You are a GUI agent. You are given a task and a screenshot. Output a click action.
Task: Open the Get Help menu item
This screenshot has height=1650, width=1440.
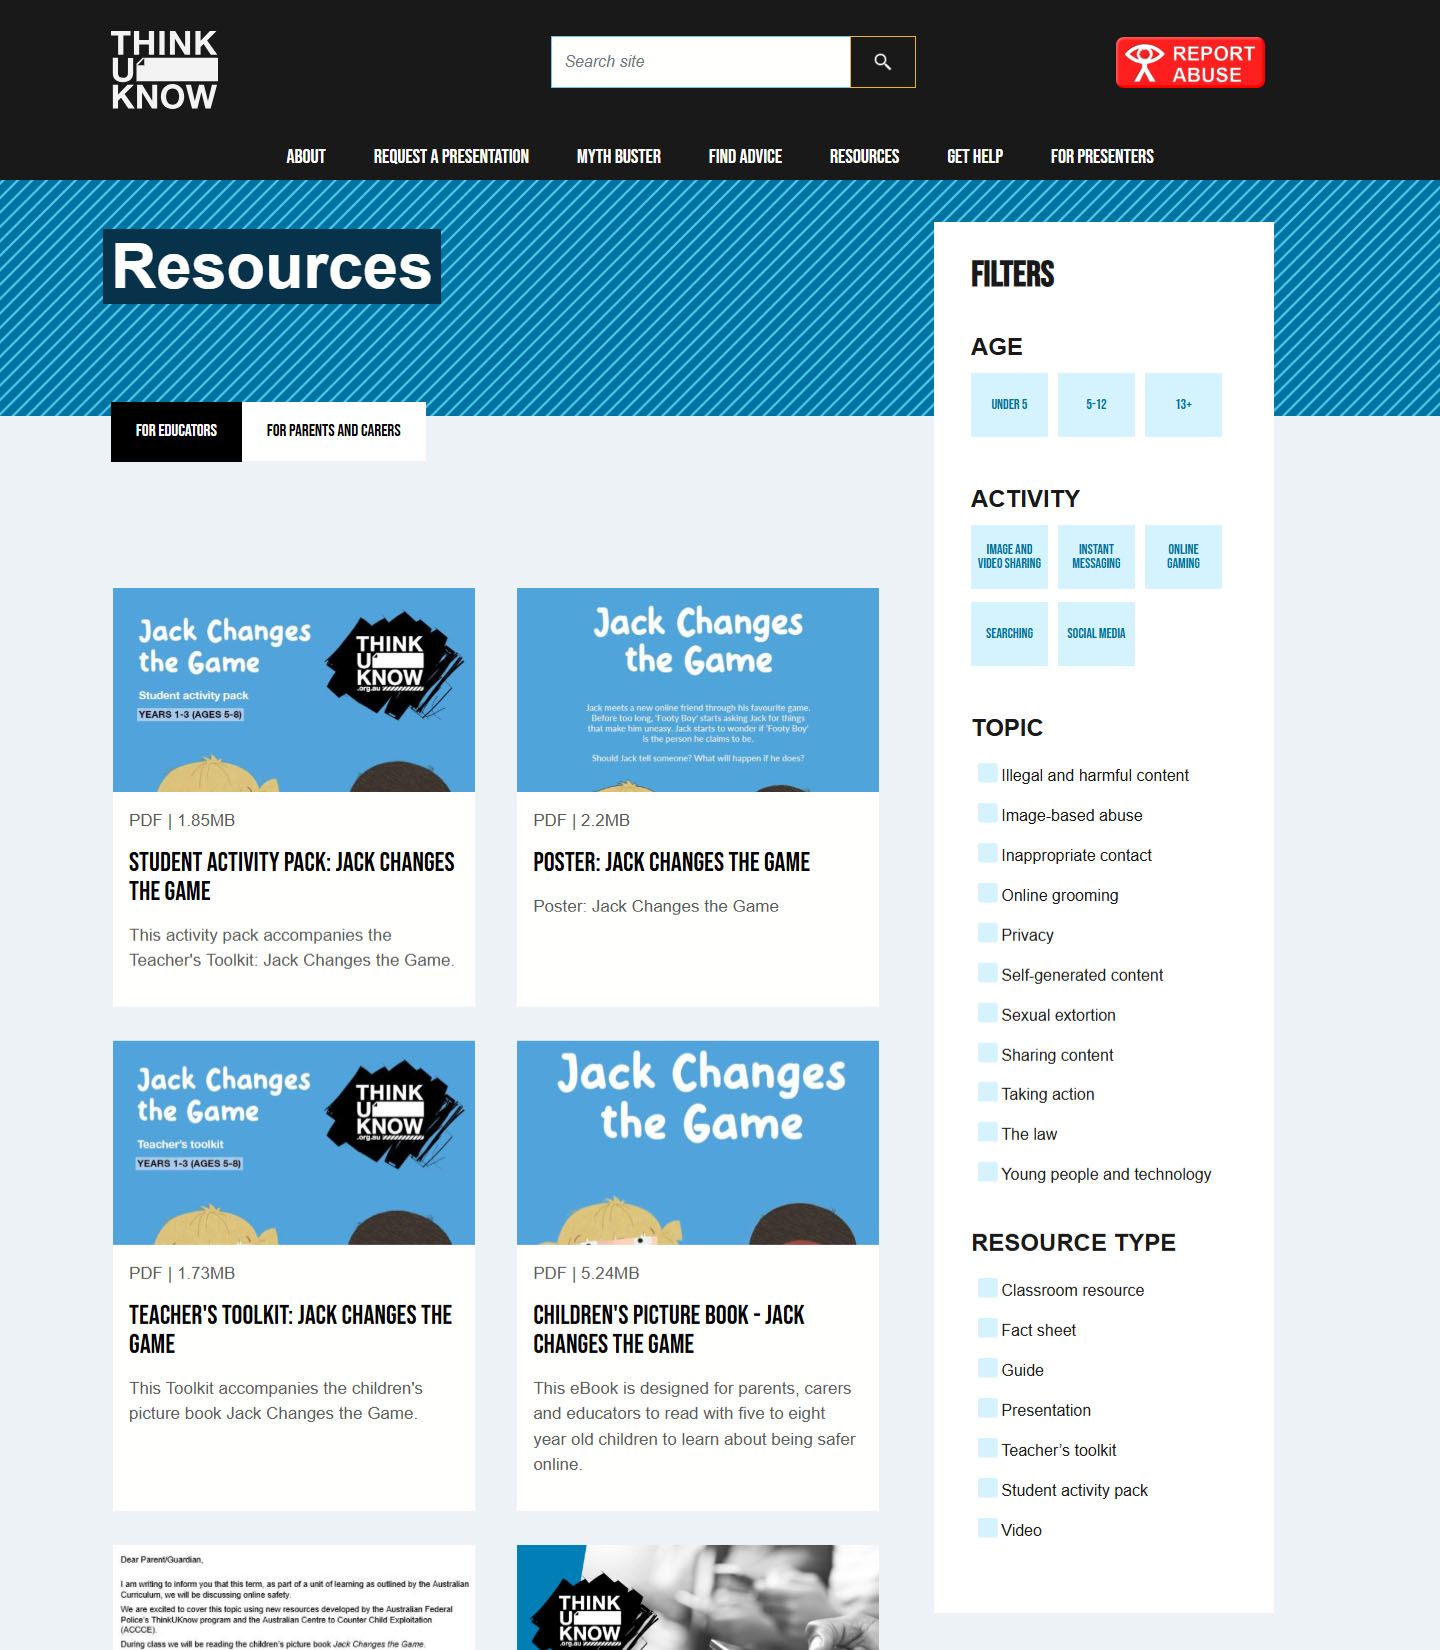pos(975,156)
